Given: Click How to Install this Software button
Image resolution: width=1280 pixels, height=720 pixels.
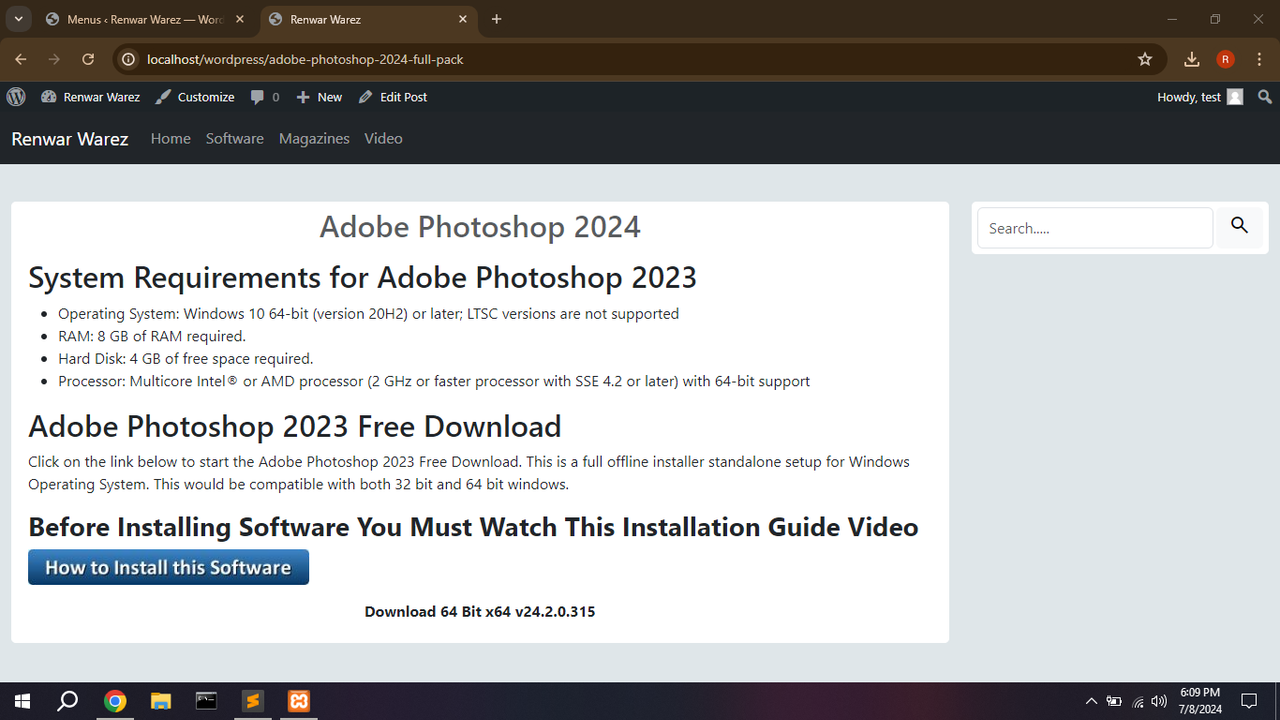Looking at the screenshot, I should (168, 567).
